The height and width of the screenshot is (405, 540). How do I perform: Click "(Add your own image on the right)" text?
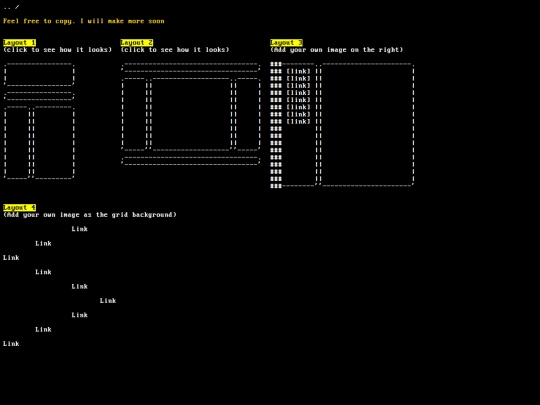pos(336,50)
